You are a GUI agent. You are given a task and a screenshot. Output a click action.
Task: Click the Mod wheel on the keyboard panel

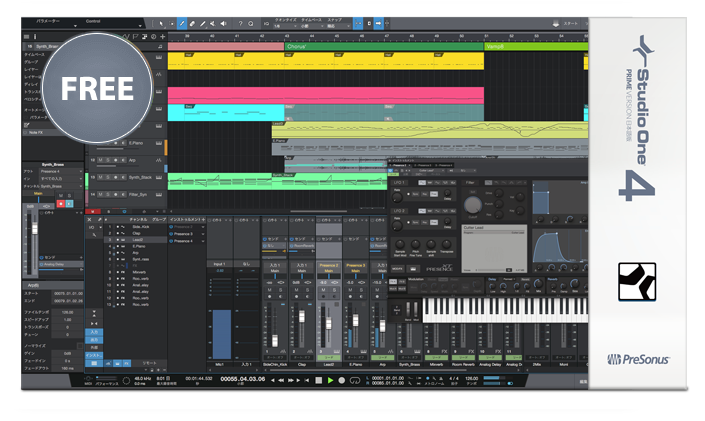415,310
